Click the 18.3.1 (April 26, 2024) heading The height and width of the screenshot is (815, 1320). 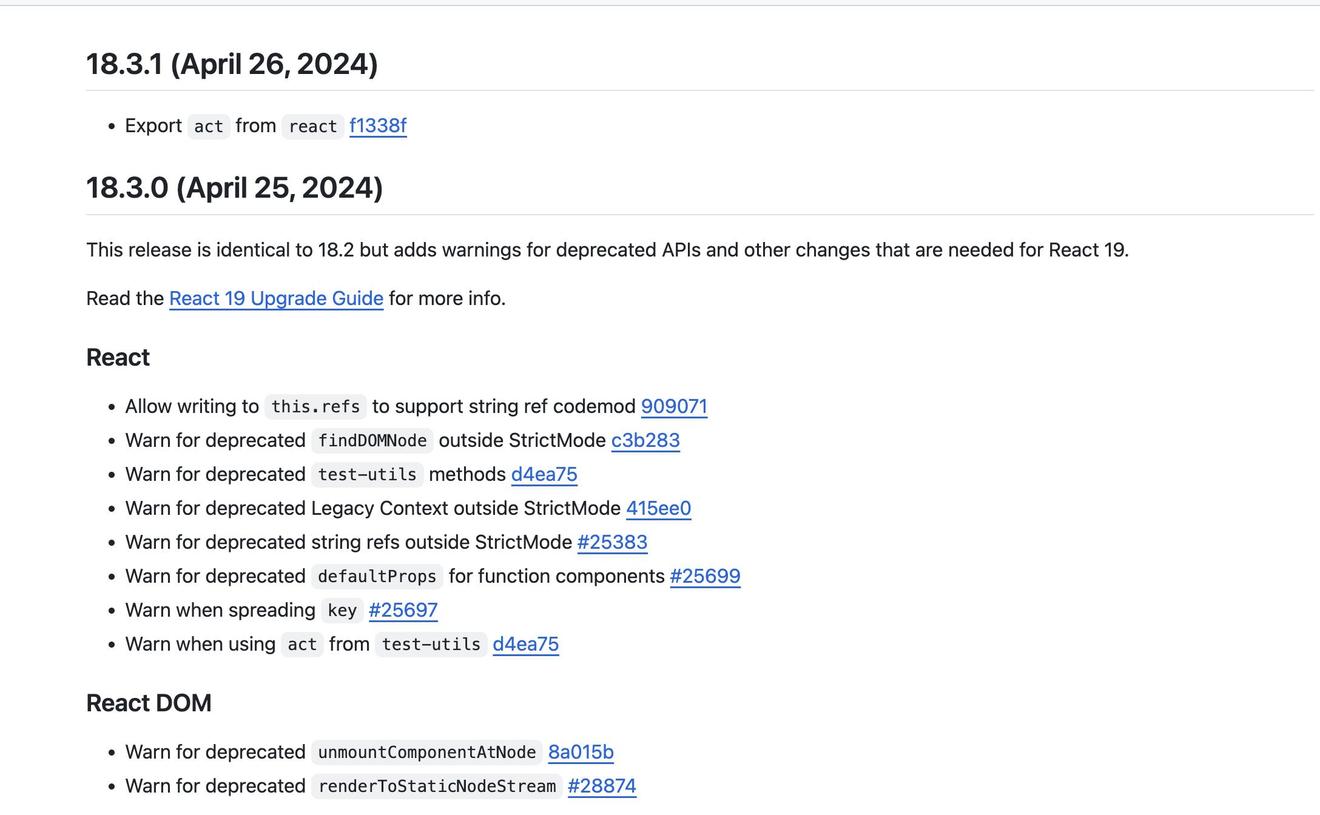click(x=232, y=64)
